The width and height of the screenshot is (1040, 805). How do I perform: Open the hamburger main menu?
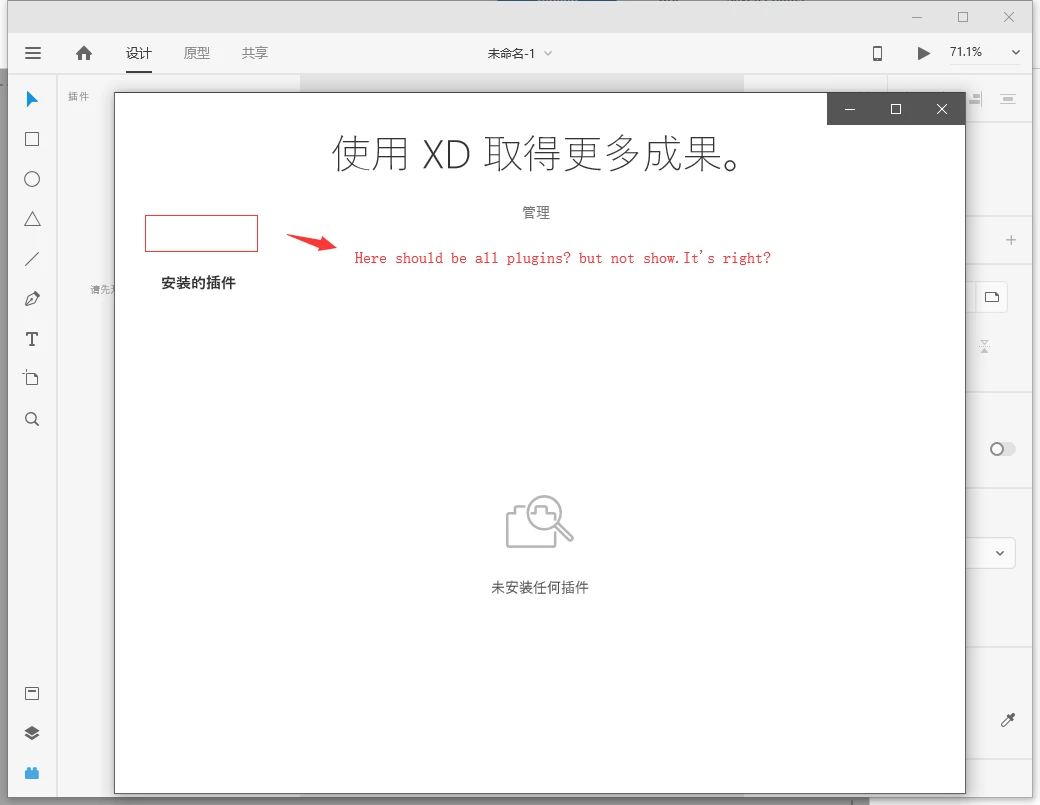32,53
